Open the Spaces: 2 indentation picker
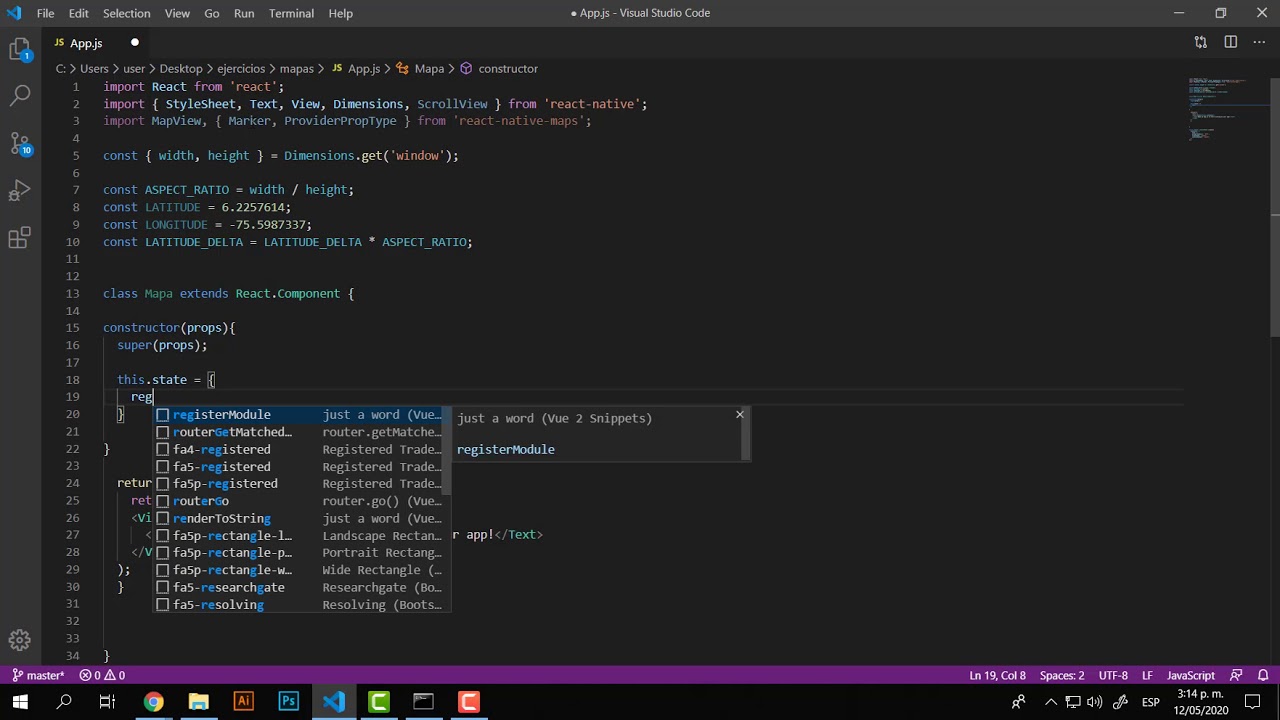Viewport: 1280px width, 720px height. [x=1062, y=675]
